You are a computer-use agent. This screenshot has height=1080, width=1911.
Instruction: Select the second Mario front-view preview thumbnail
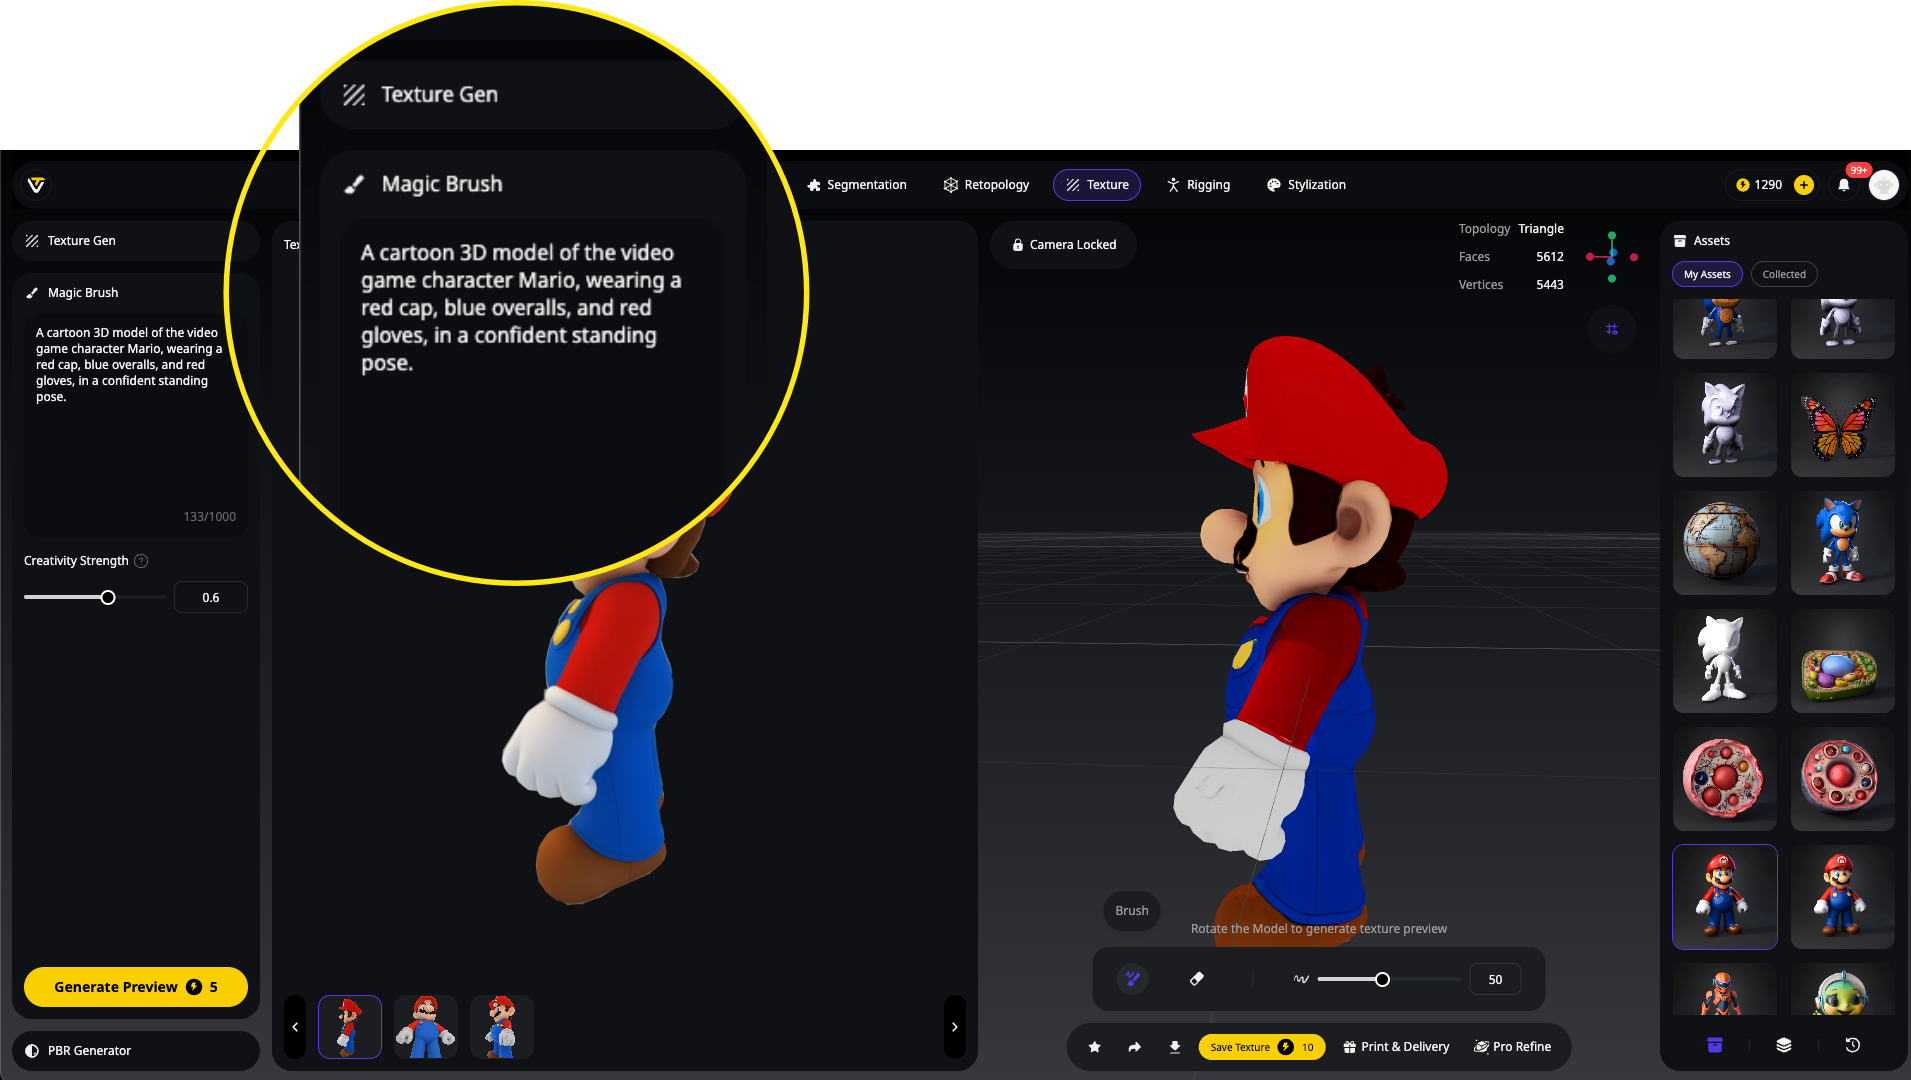pyautogui.click(x=426, y=1027)
